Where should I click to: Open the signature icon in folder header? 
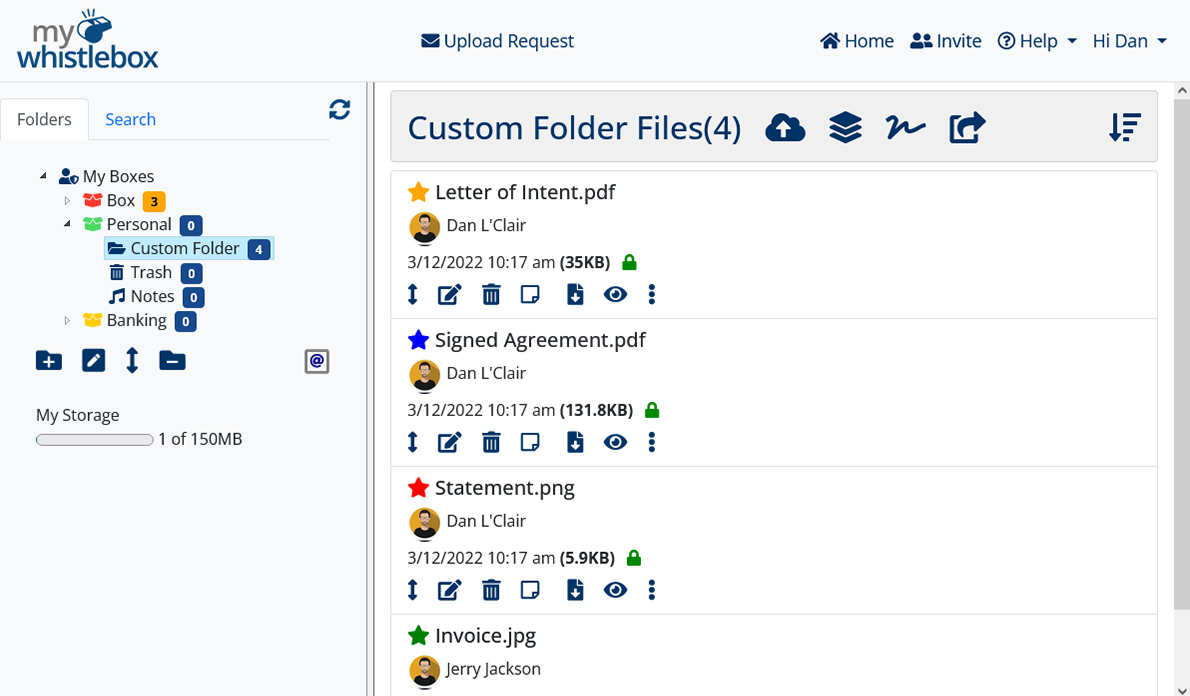[905, 128]
